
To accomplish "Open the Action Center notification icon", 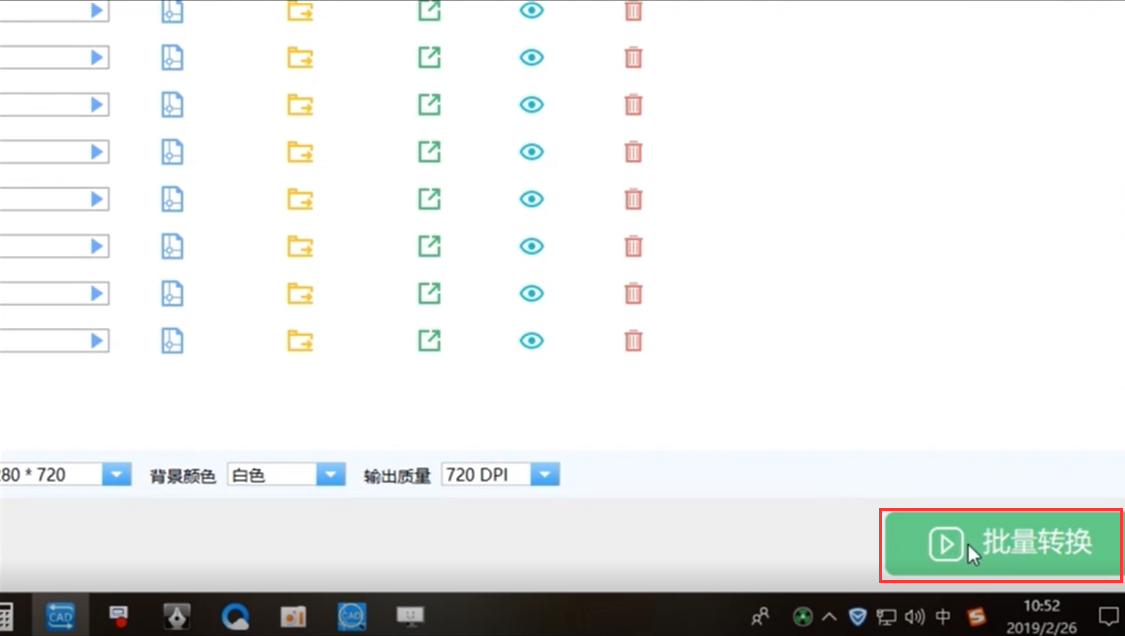I will click(1108, 616).
